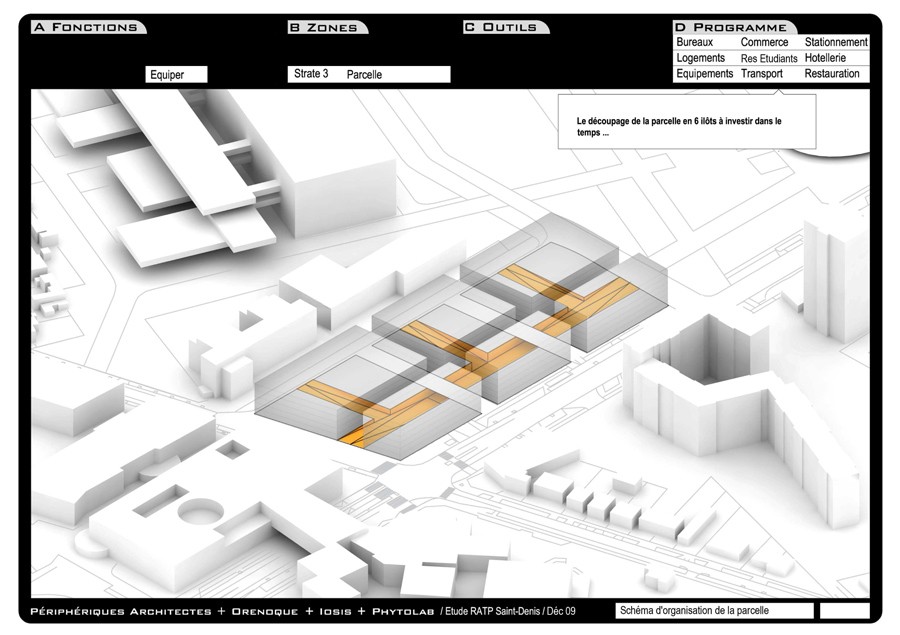Click the Iosis credit text

(335, 611)
